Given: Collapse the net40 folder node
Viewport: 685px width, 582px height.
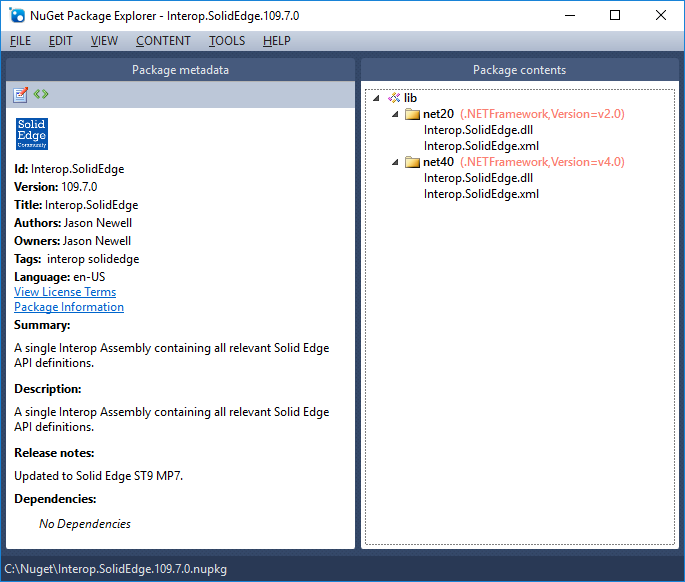Looking at the screenshot, I should point(395,163).
